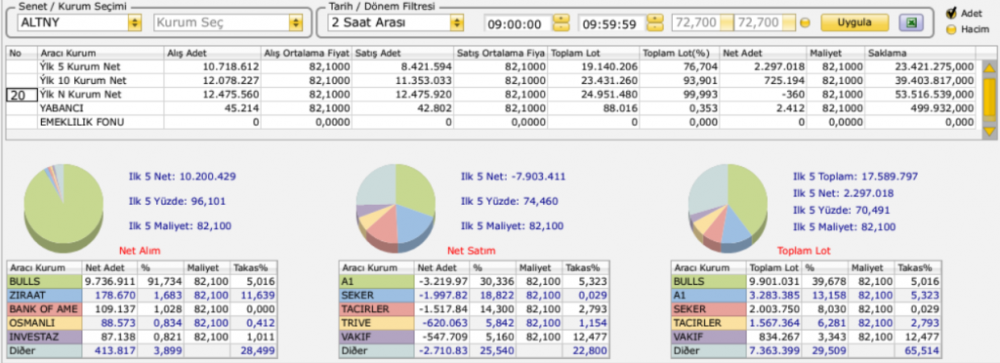
Task: Click the yellow circle beside price range fields
Action: (x=805, y=24)
